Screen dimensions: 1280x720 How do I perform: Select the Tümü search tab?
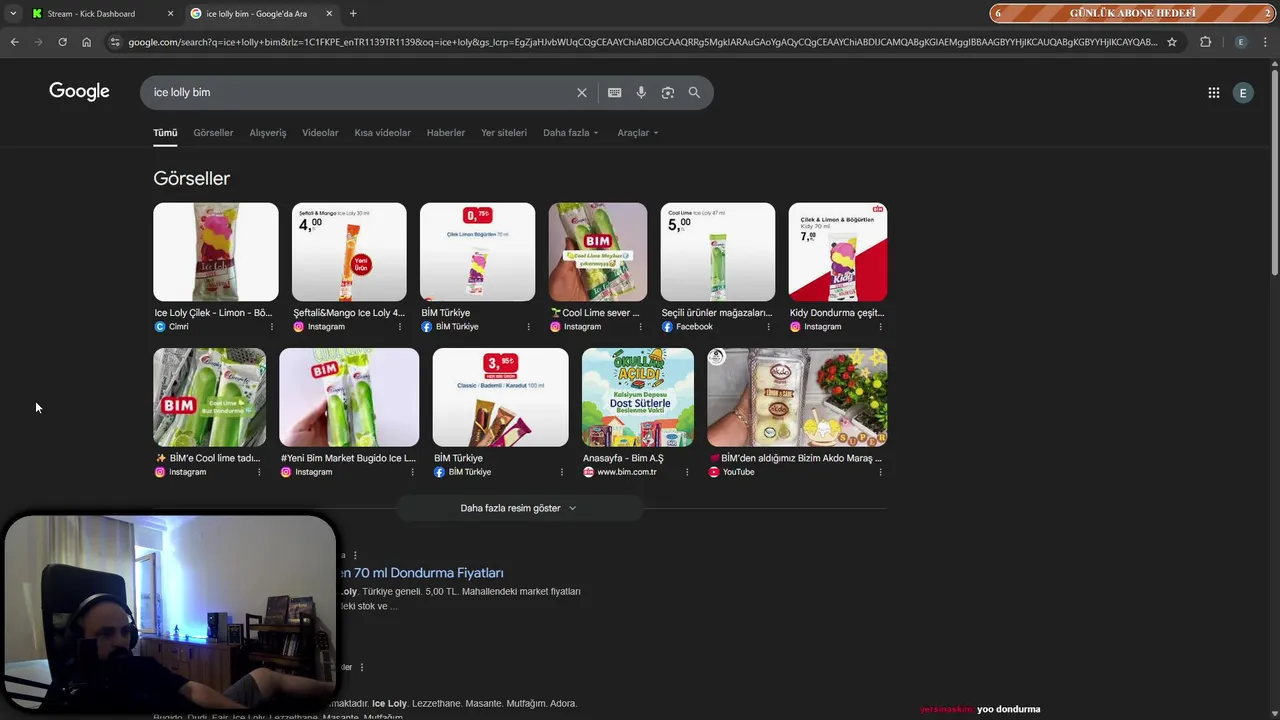click(x=165, y=132)
